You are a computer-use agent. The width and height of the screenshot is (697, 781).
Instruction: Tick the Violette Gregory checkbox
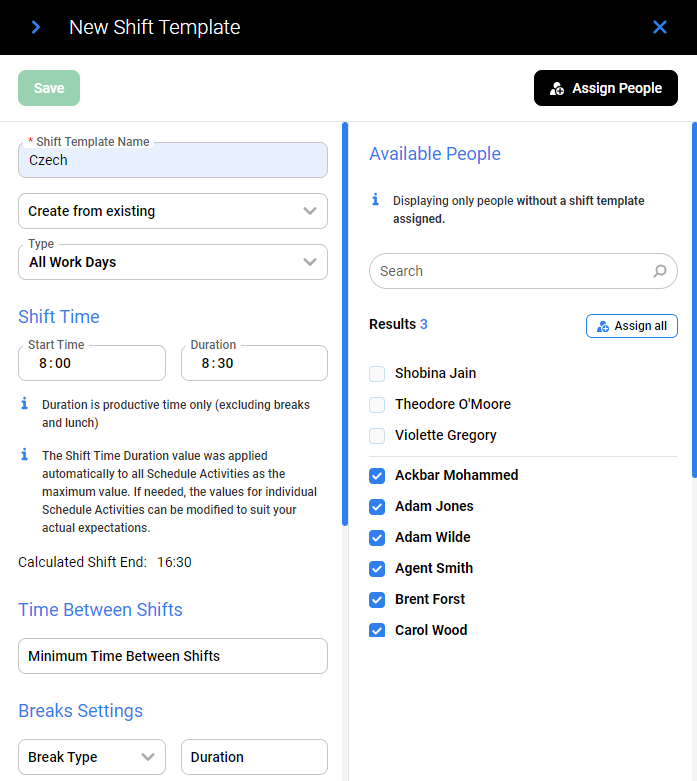377,436
